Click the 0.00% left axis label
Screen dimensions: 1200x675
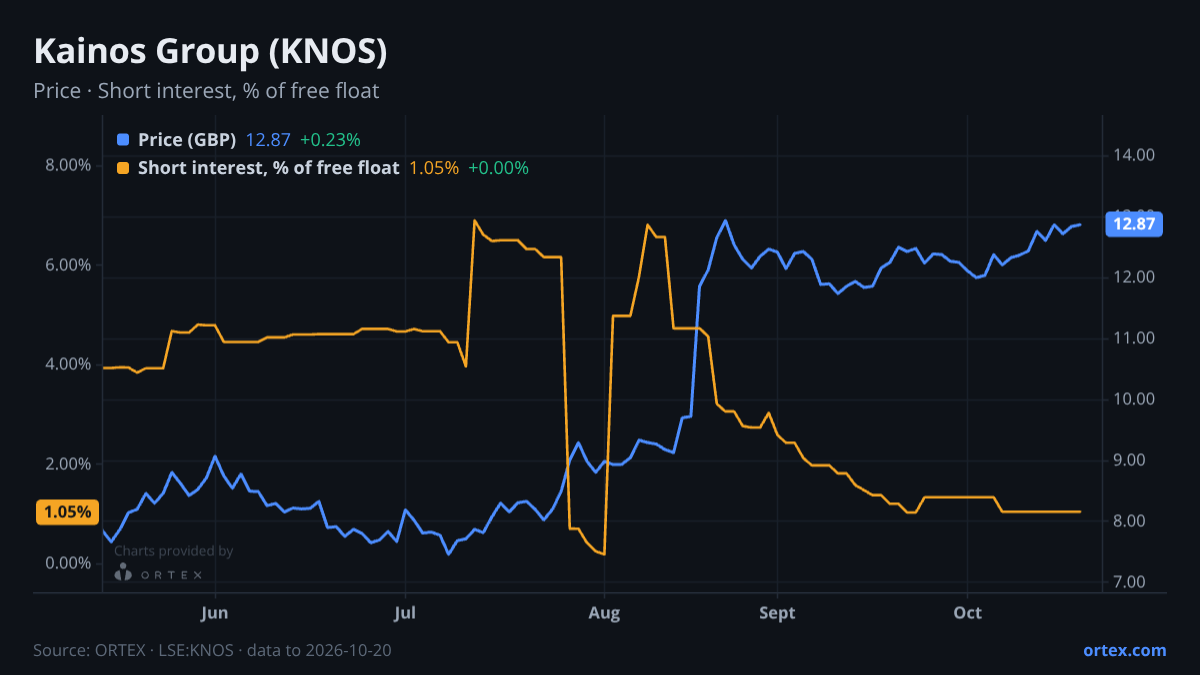click(x=68, y=563)
